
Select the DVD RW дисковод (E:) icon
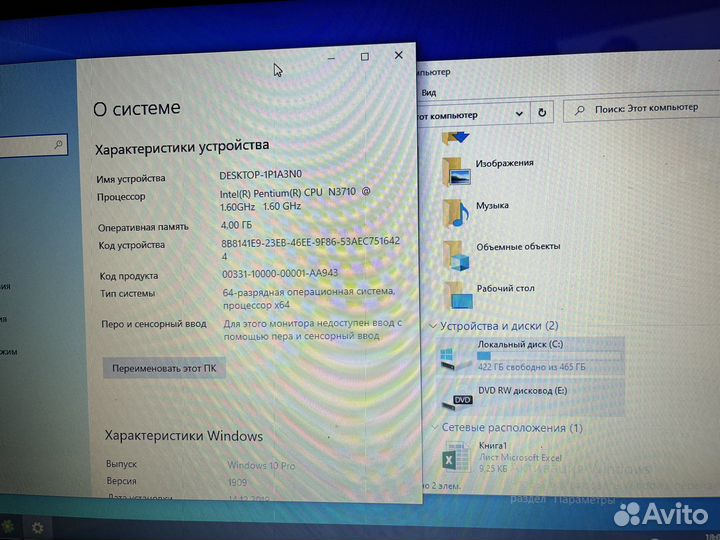[x=456, y=401]
